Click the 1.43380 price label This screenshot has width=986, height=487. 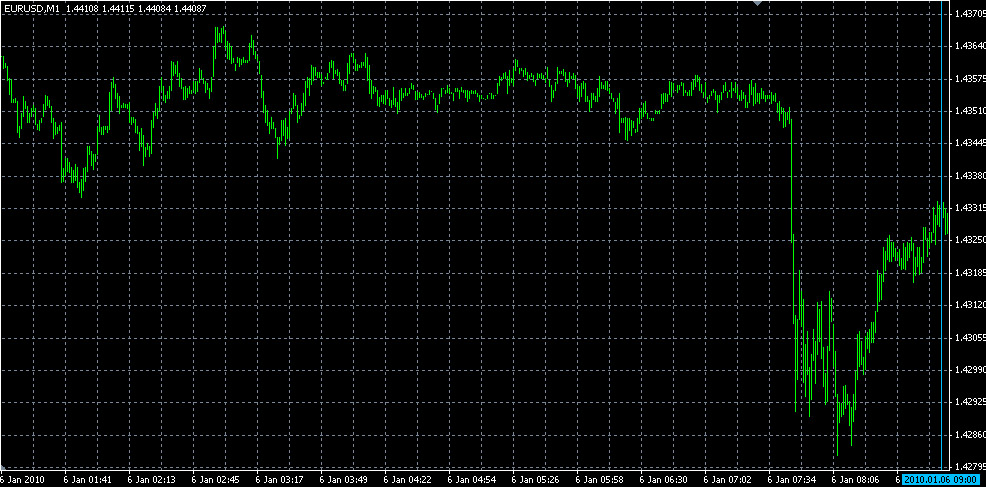click(x=969, y=176)
